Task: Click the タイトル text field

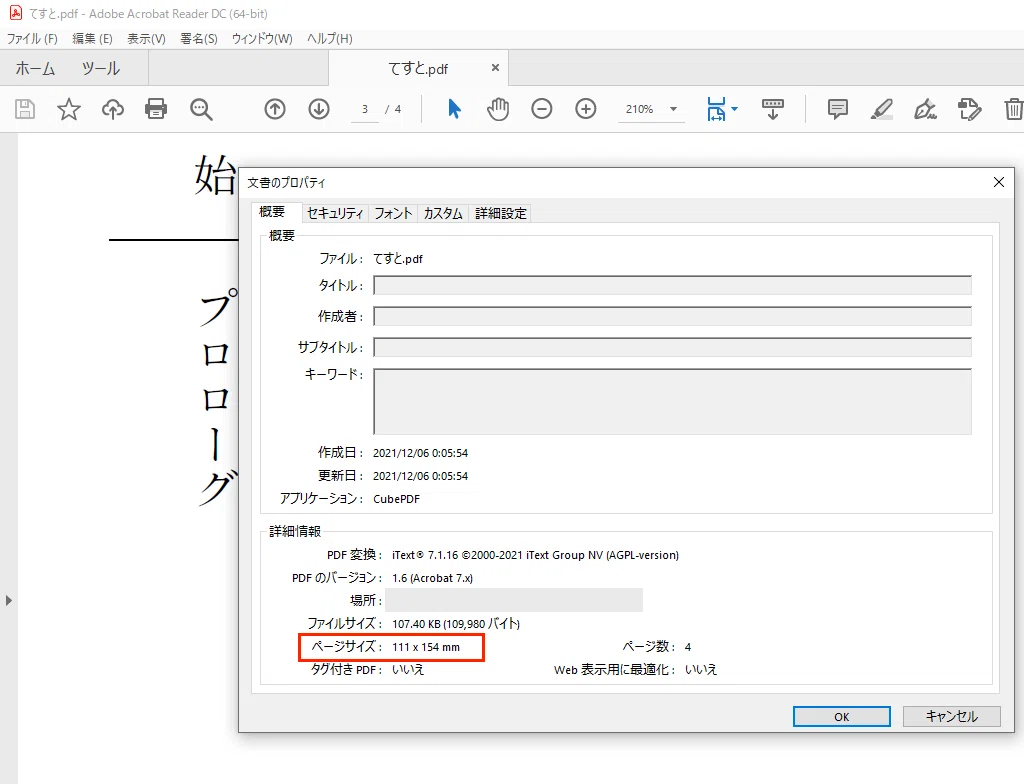Action: (672, 286)
